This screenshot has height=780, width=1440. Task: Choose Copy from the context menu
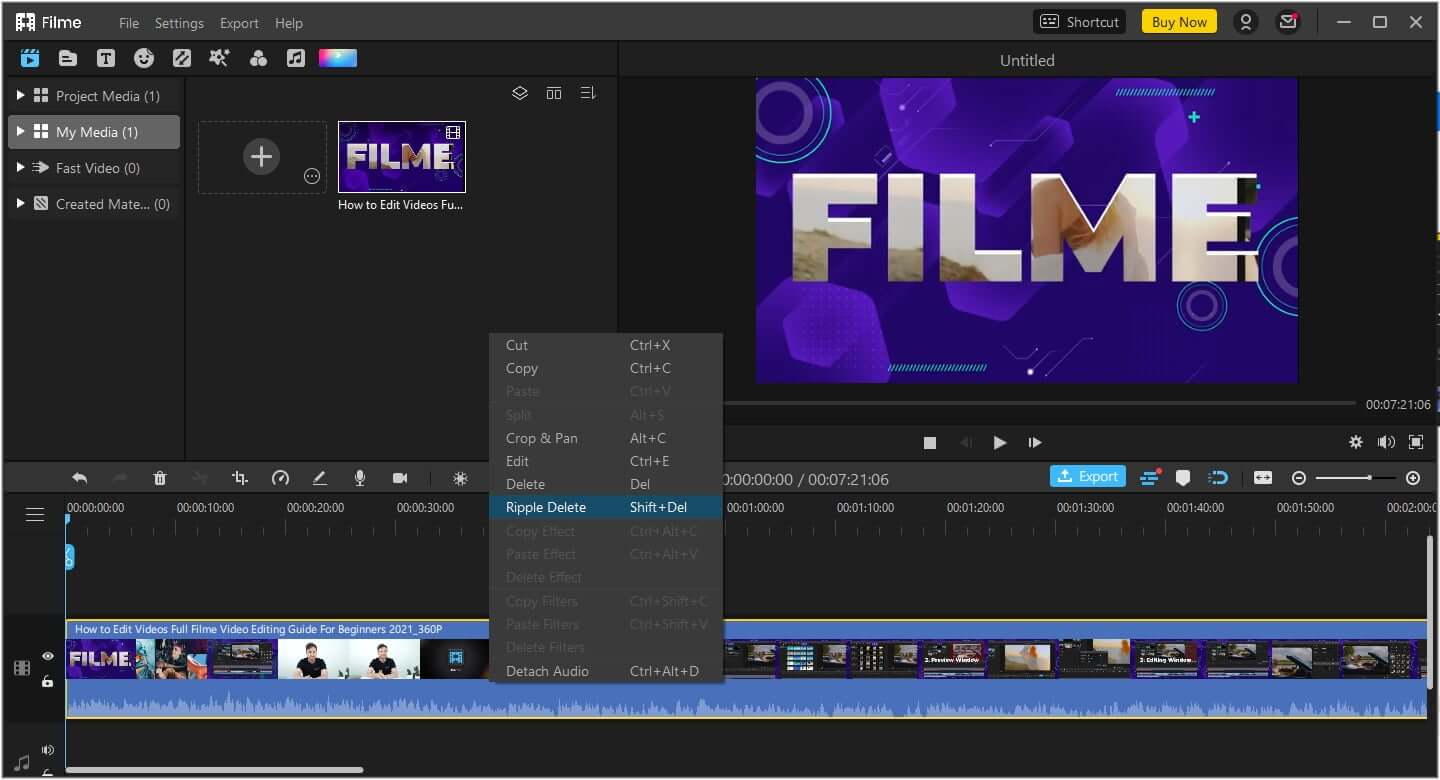point(606,368)
